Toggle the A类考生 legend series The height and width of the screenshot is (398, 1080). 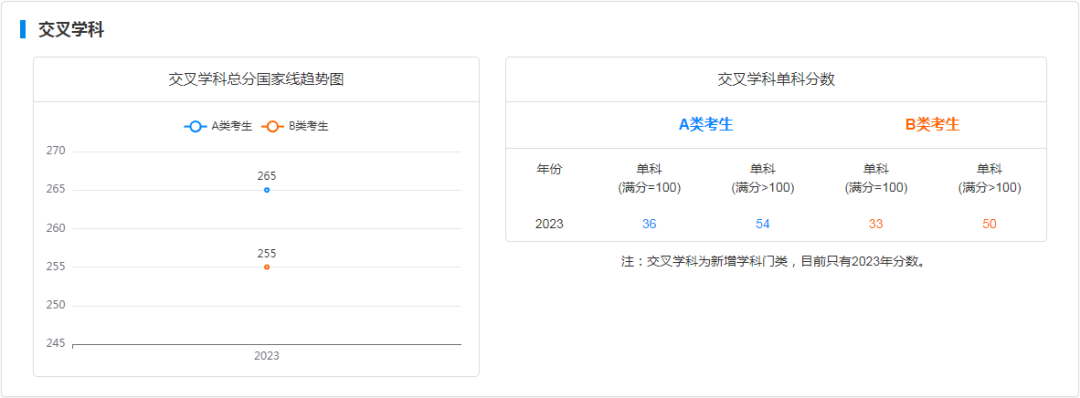point(218,127)
